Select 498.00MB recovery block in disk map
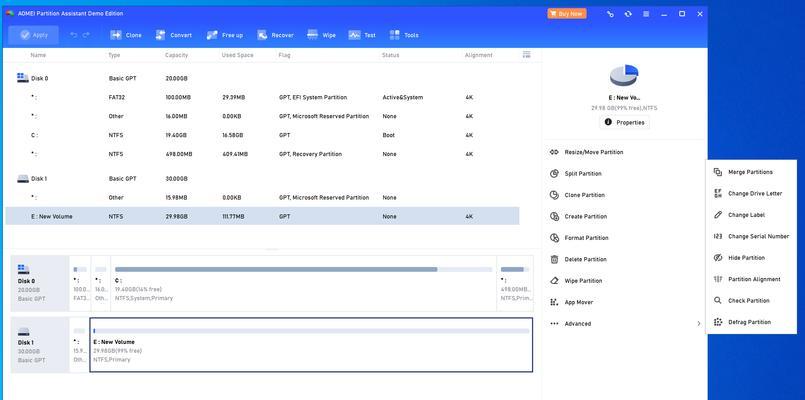805x400 pixels. [515, 283]
